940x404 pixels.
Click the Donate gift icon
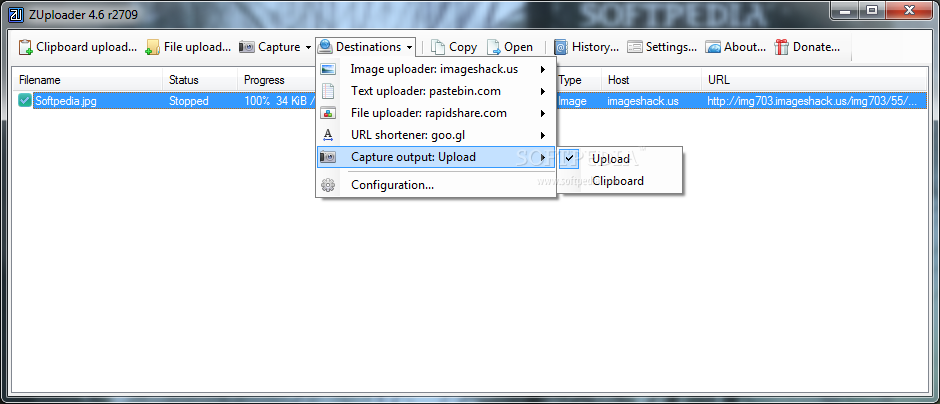[781, 47]
